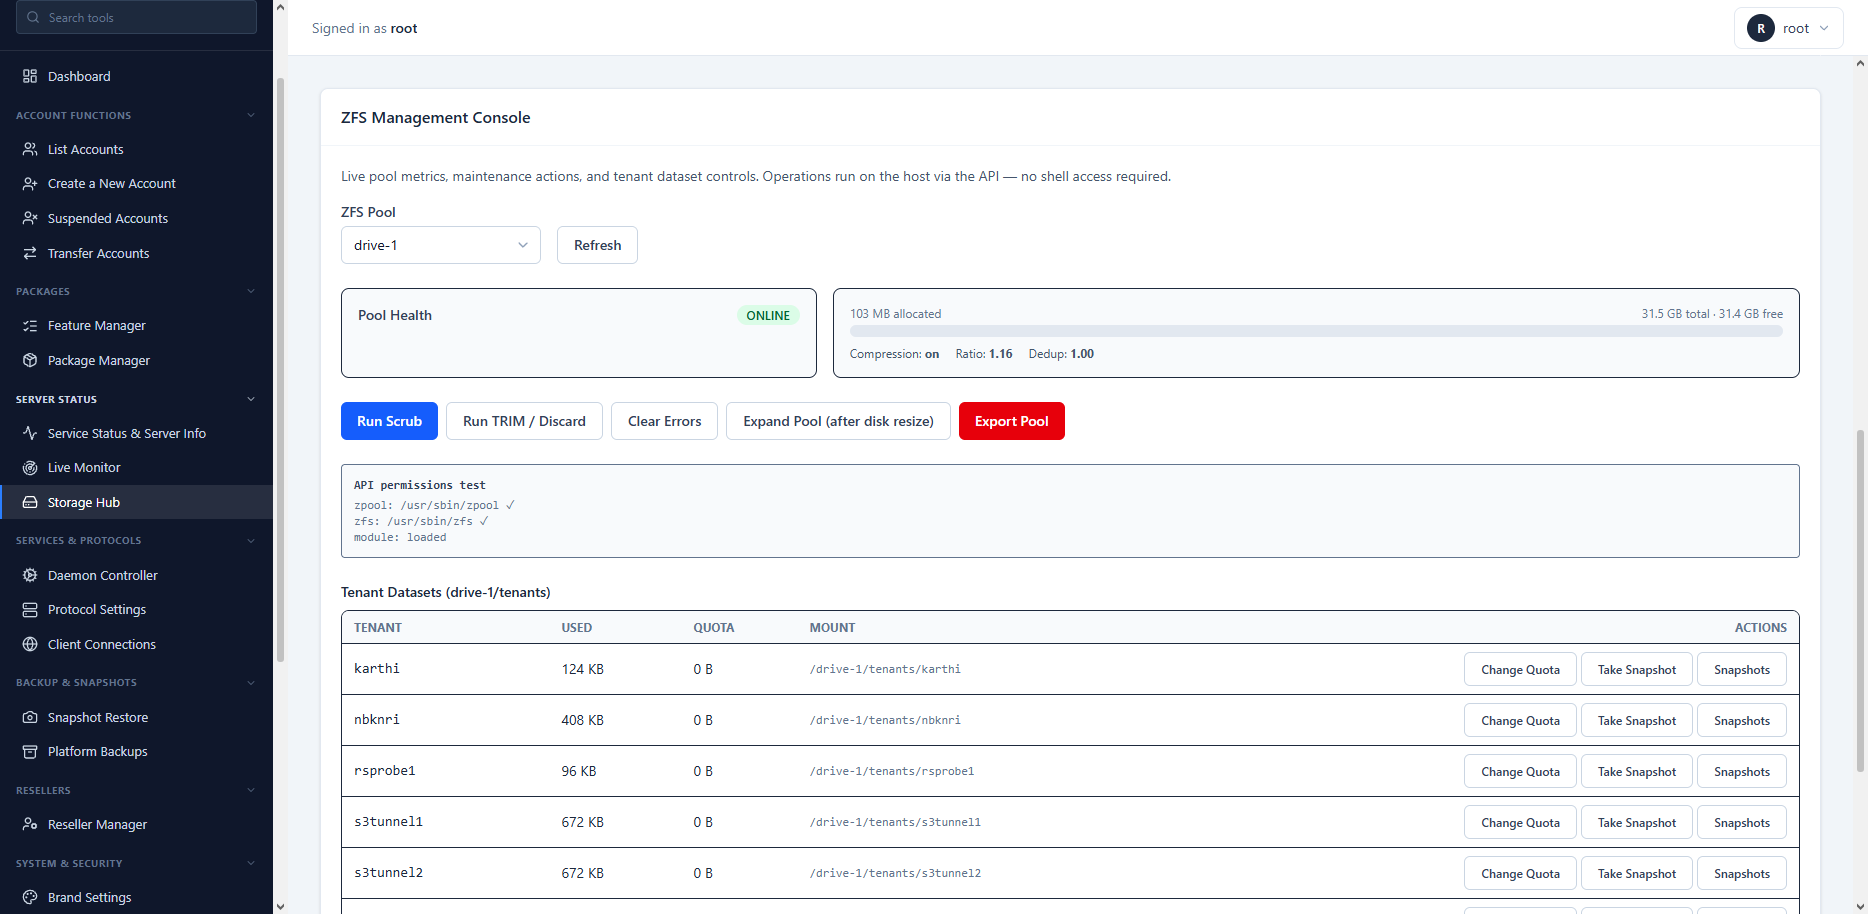Collapse the Resellers section
Image resolution: width=1868 pixels, height=914 pixels.
251,790
